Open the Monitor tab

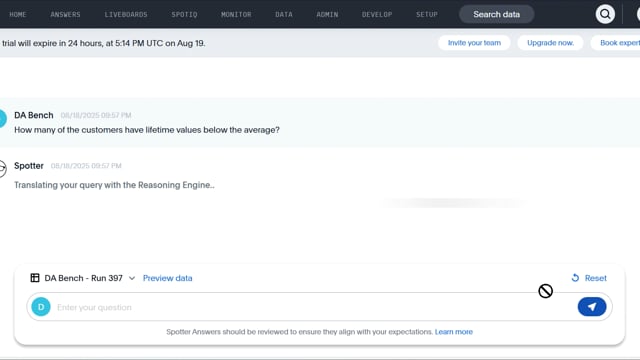(x=236, y=14)
